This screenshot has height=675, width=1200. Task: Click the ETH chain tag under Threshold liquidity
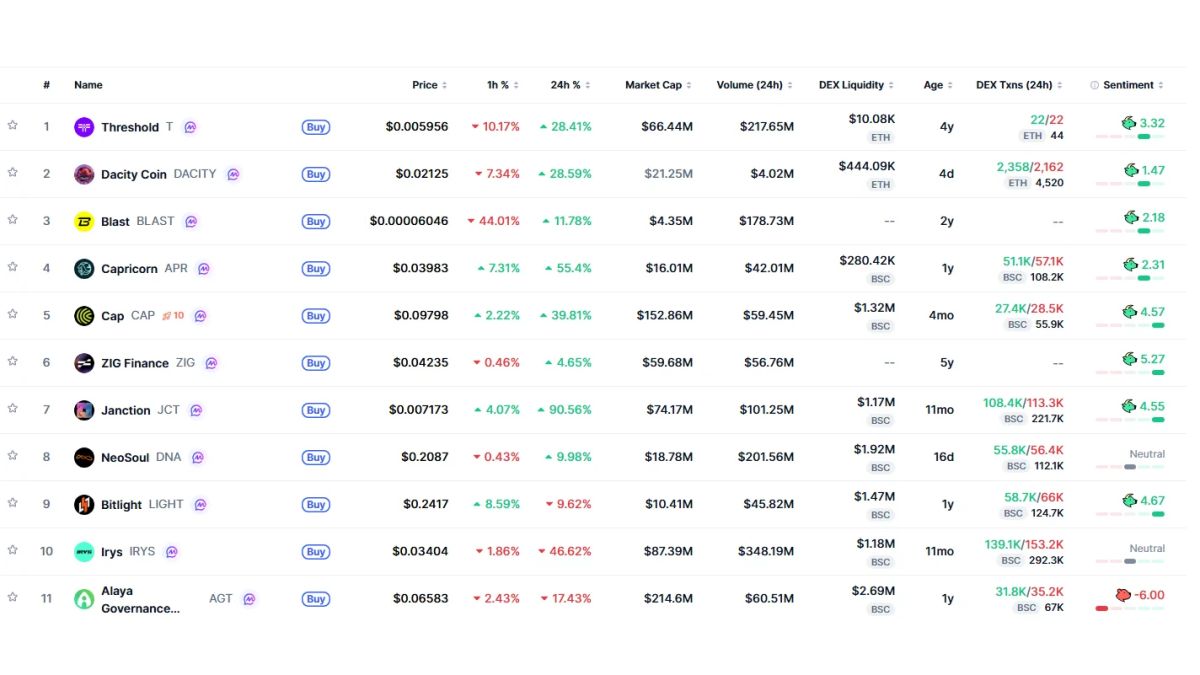(880, 137)
